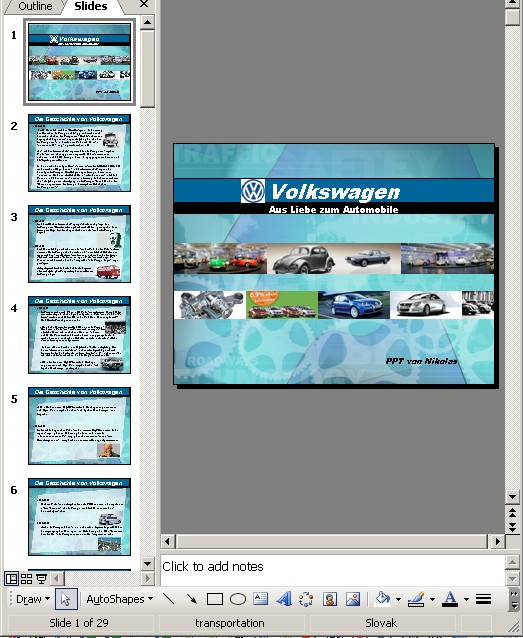Click the grey Beetle picture on slide
The height and width of the screenshot is (638, 523).
304,259
